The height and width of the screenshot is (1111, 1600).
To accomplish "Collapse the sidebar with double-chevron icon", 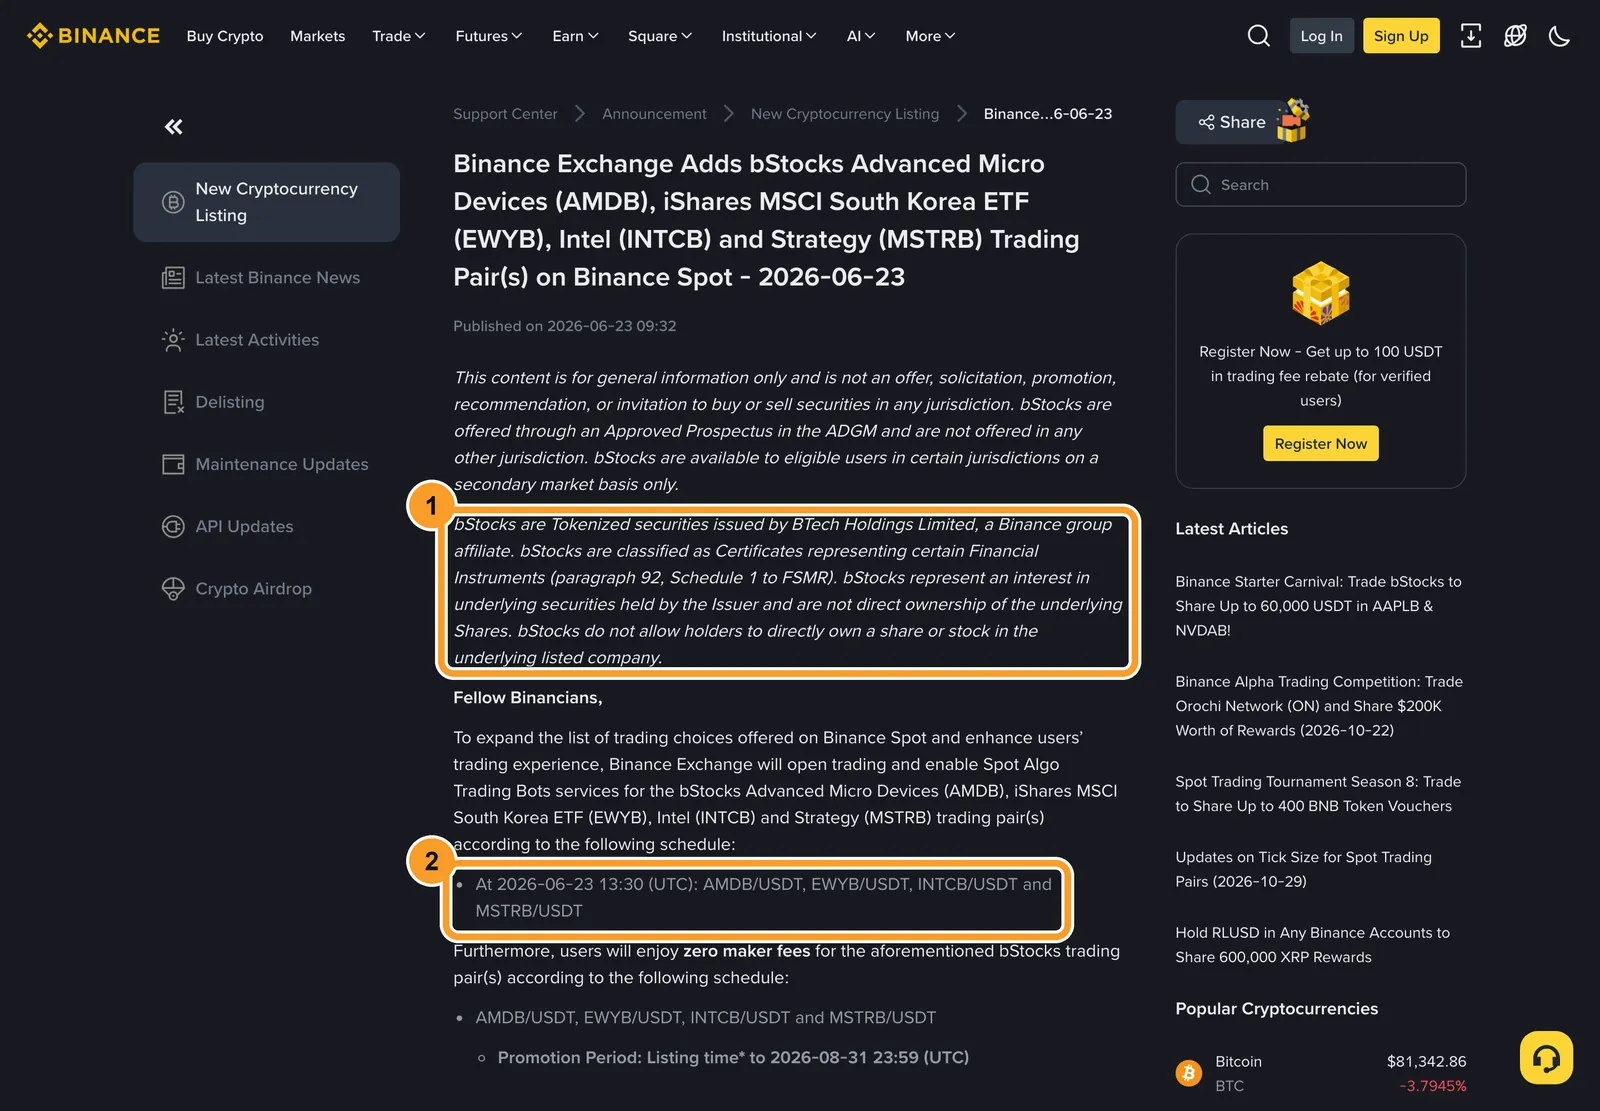I will (x=174, y=126).
